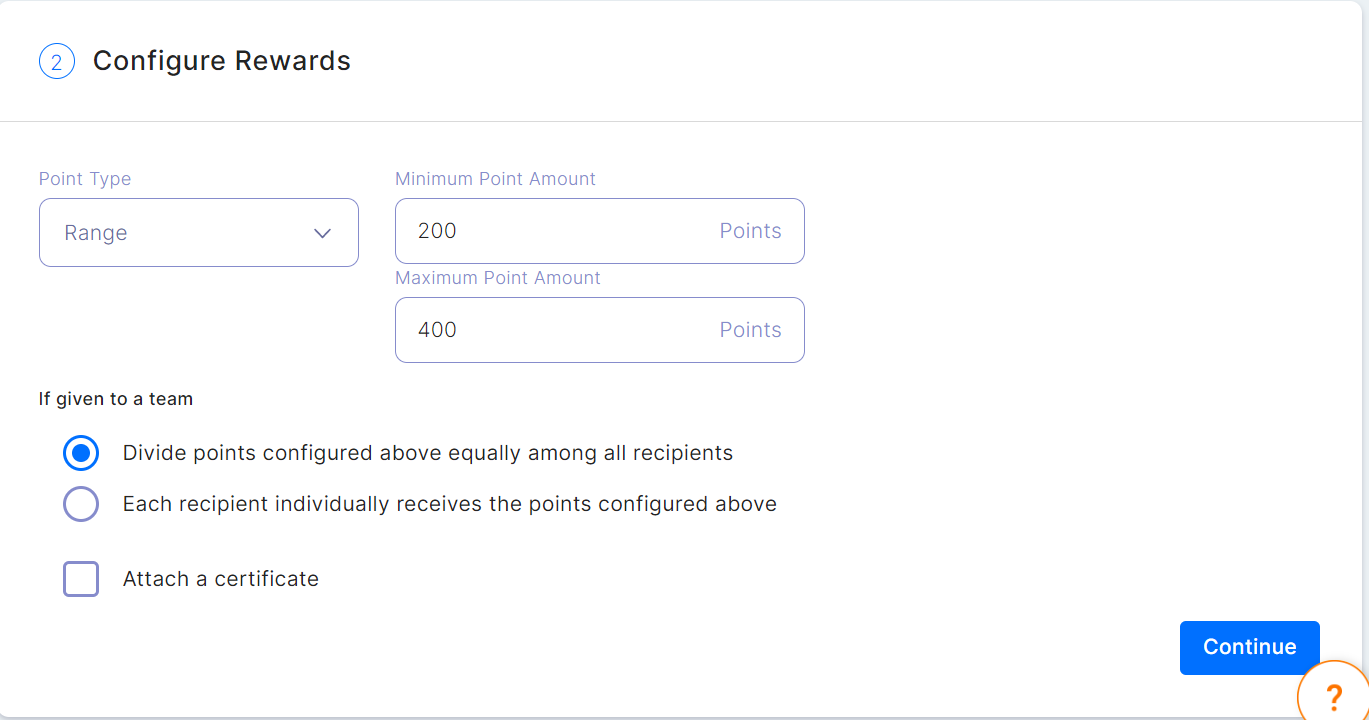
Task: Focus the Maximum Point Amount field with 400
Action: 600,330
